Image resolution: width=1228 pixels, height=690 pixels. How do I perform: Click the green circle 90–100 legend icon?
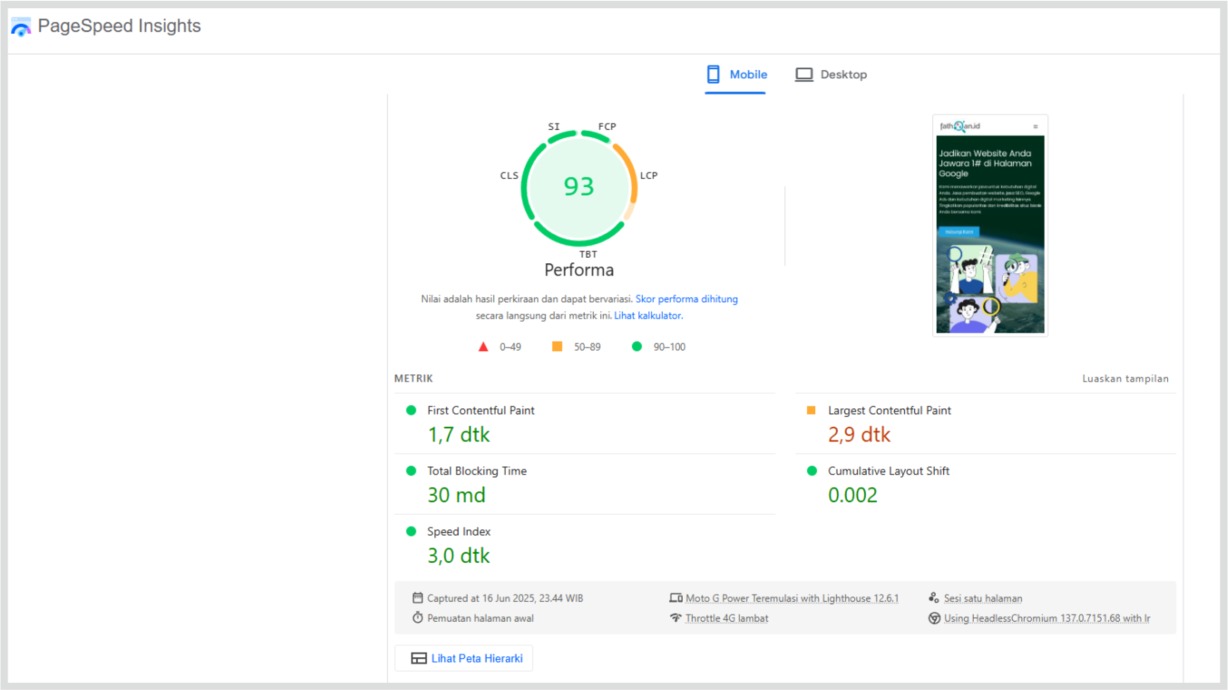click(637, 347)
